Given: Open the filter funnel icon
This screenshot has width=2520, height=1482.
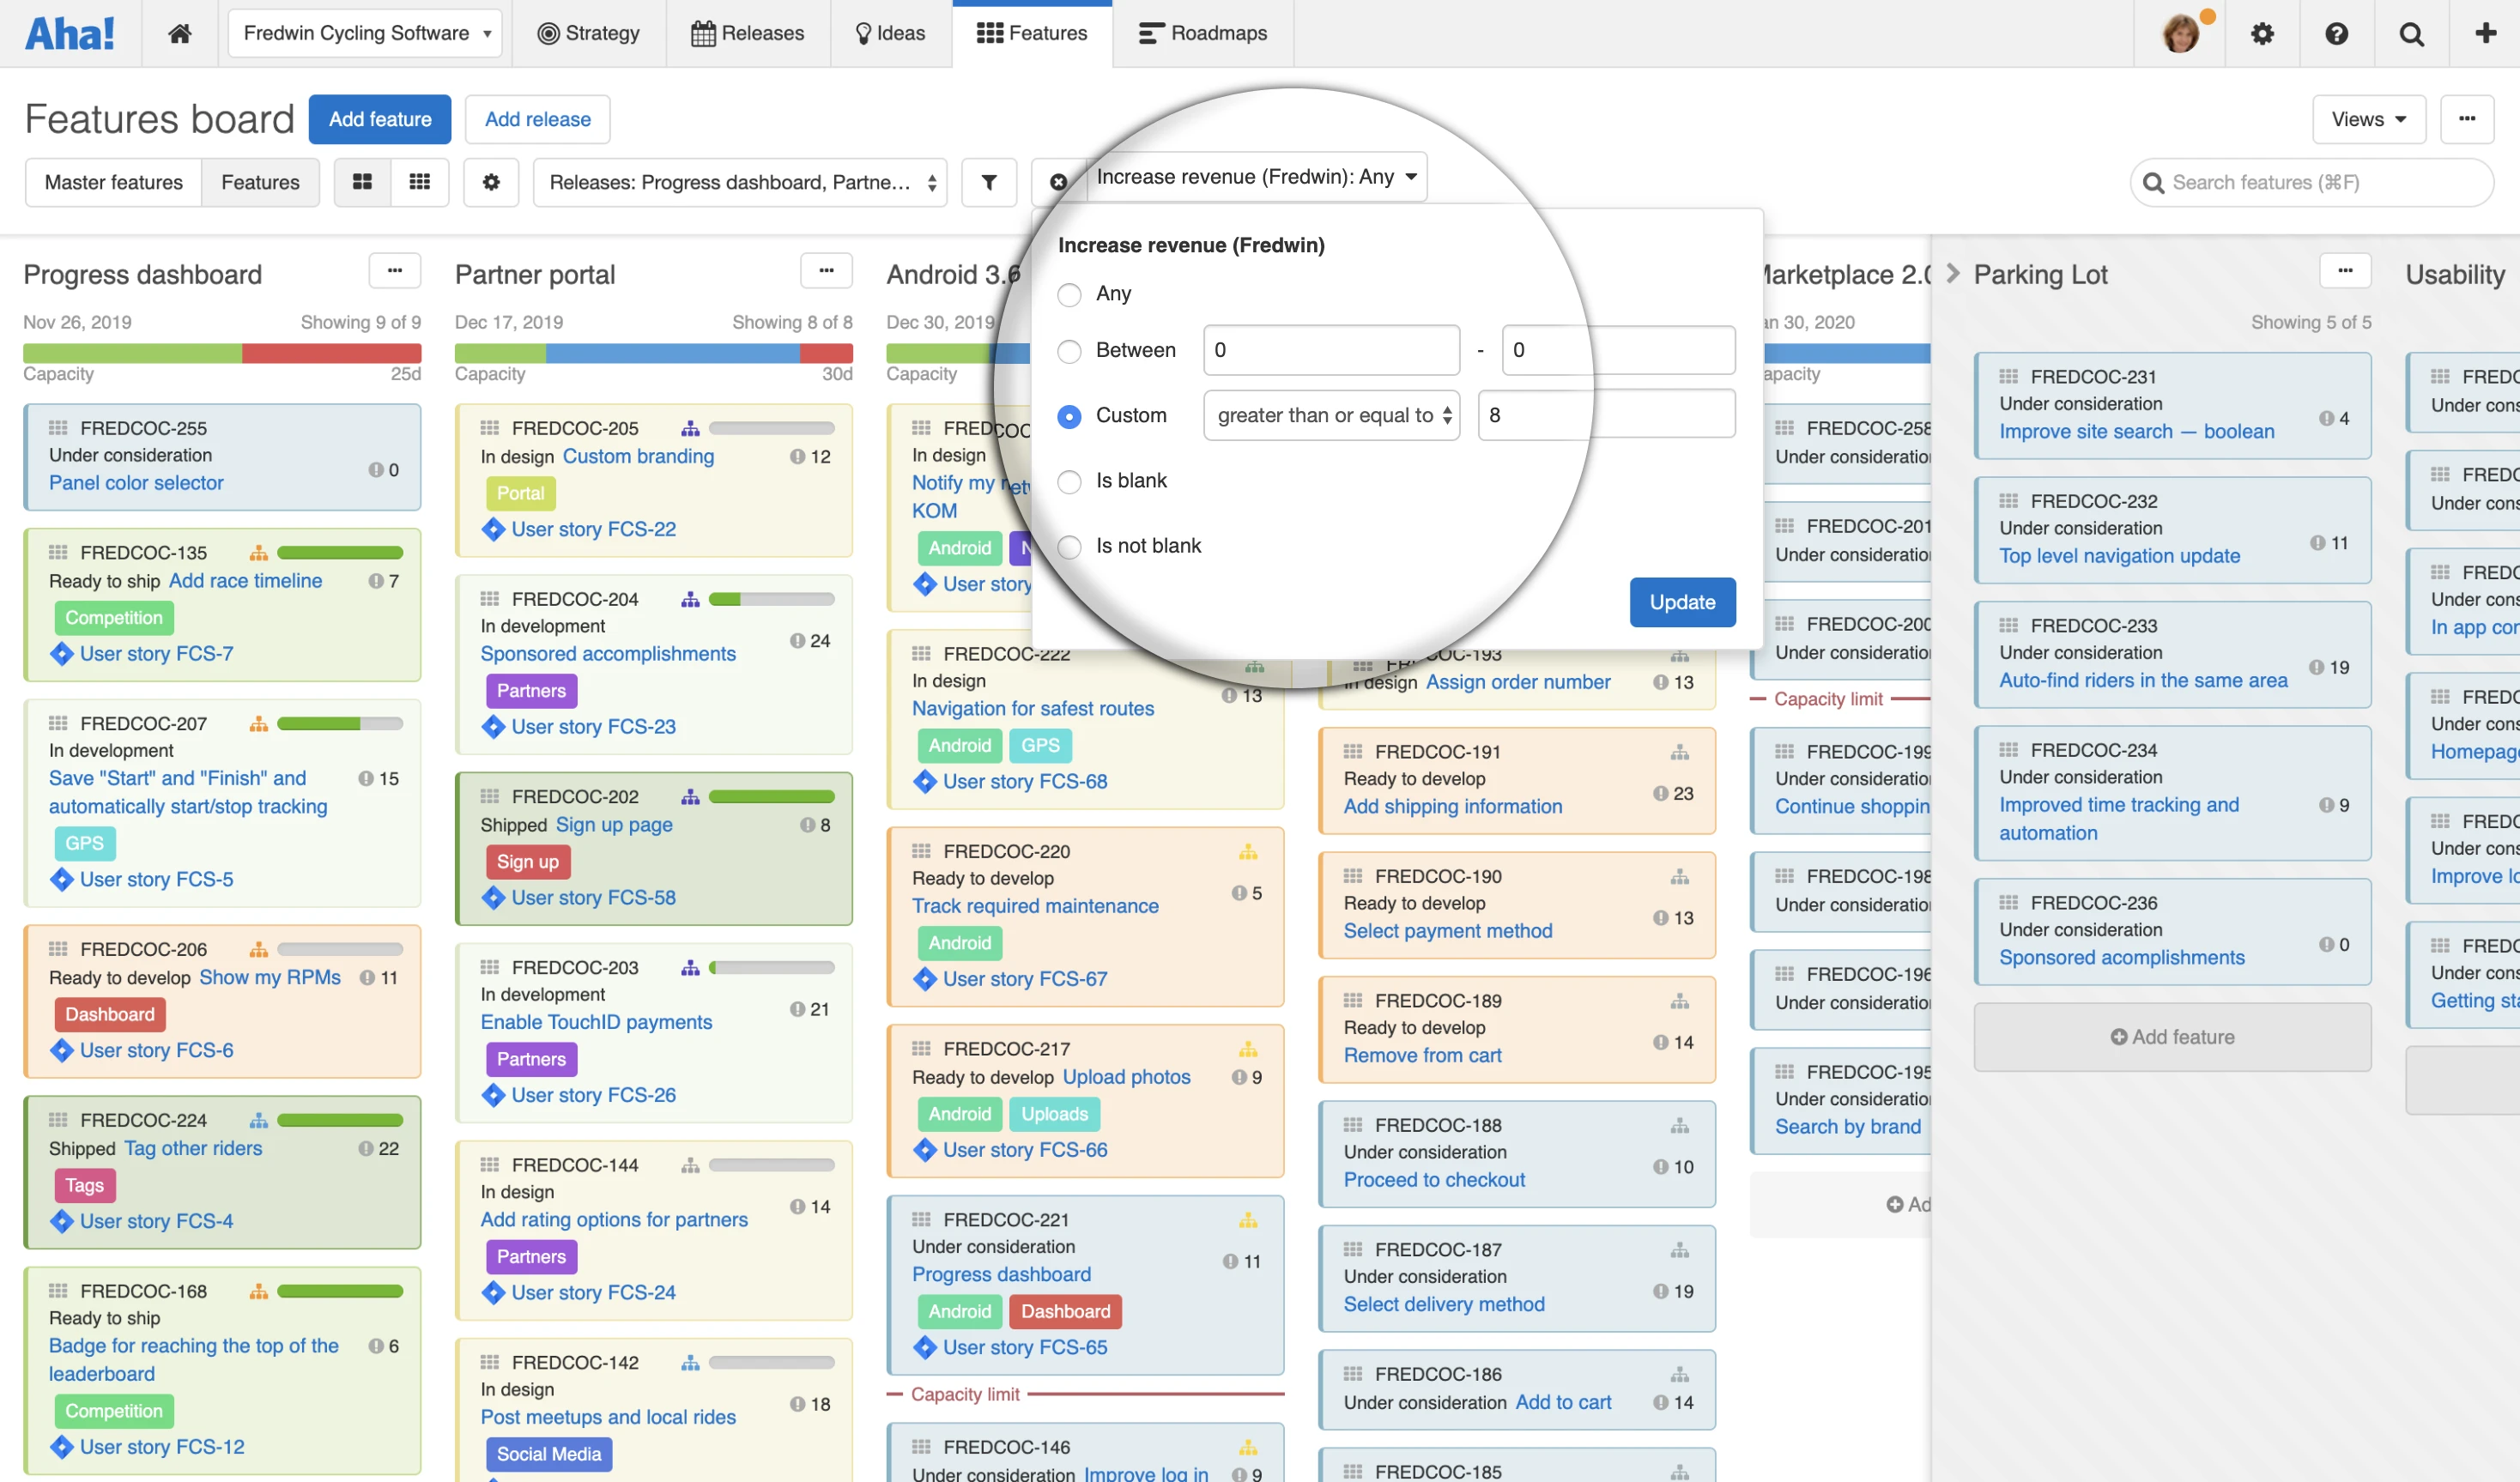Looking at the screenshot, I should (x=988, y=182).
